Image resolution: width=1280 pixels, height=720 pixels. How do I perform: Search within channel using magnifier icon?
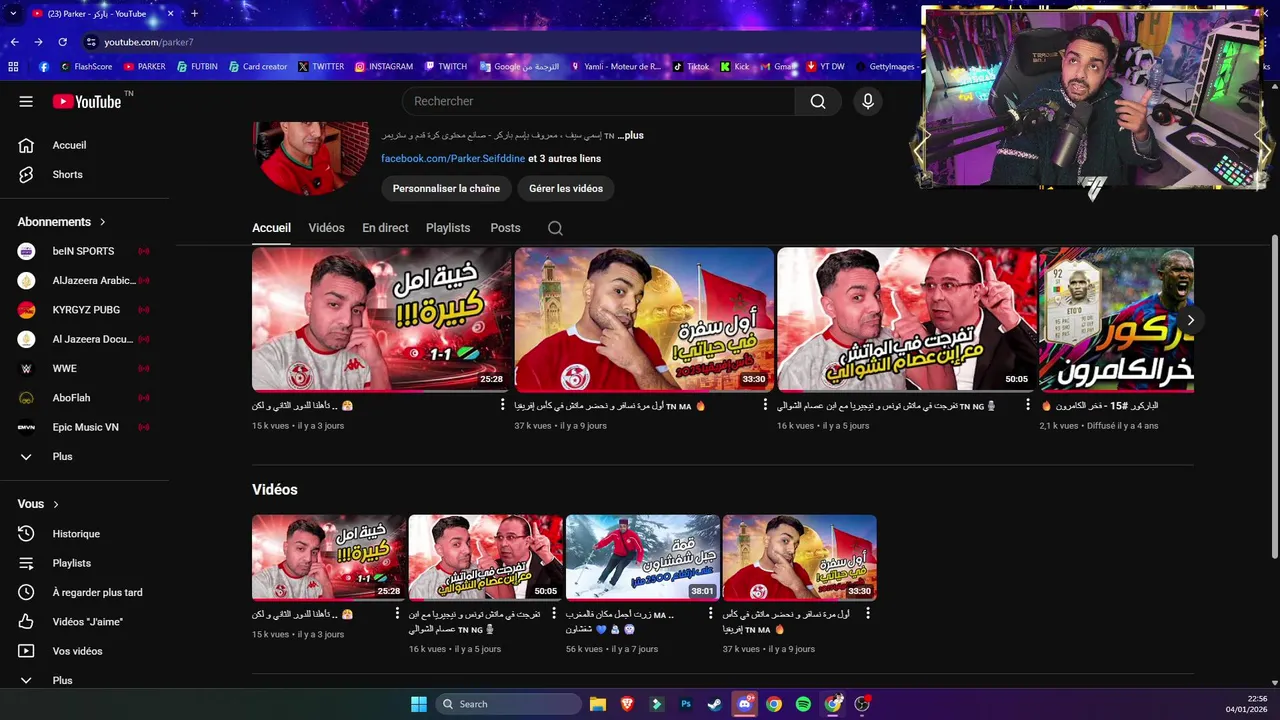(555, 228)
